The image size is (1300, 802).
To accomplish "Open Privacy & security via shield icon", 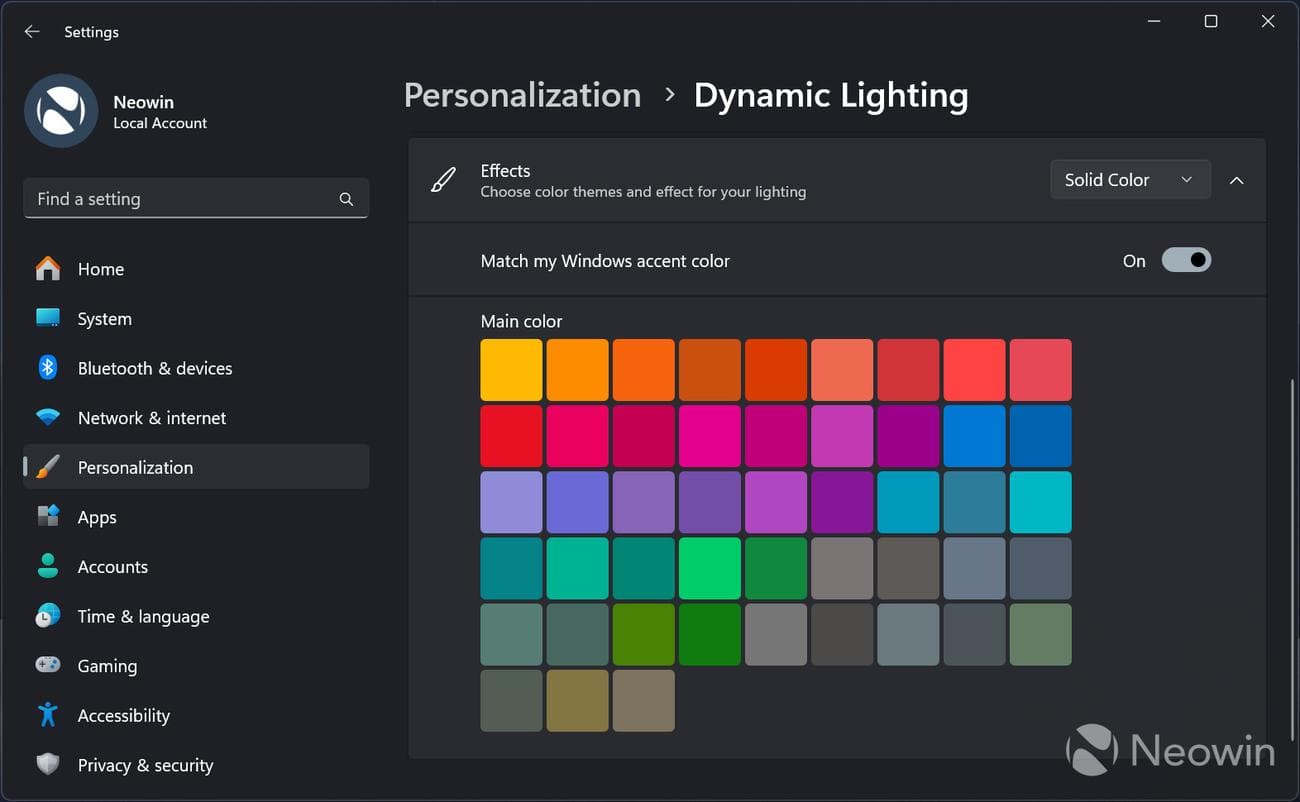I will pyautogui.click(x=47, y=764).
